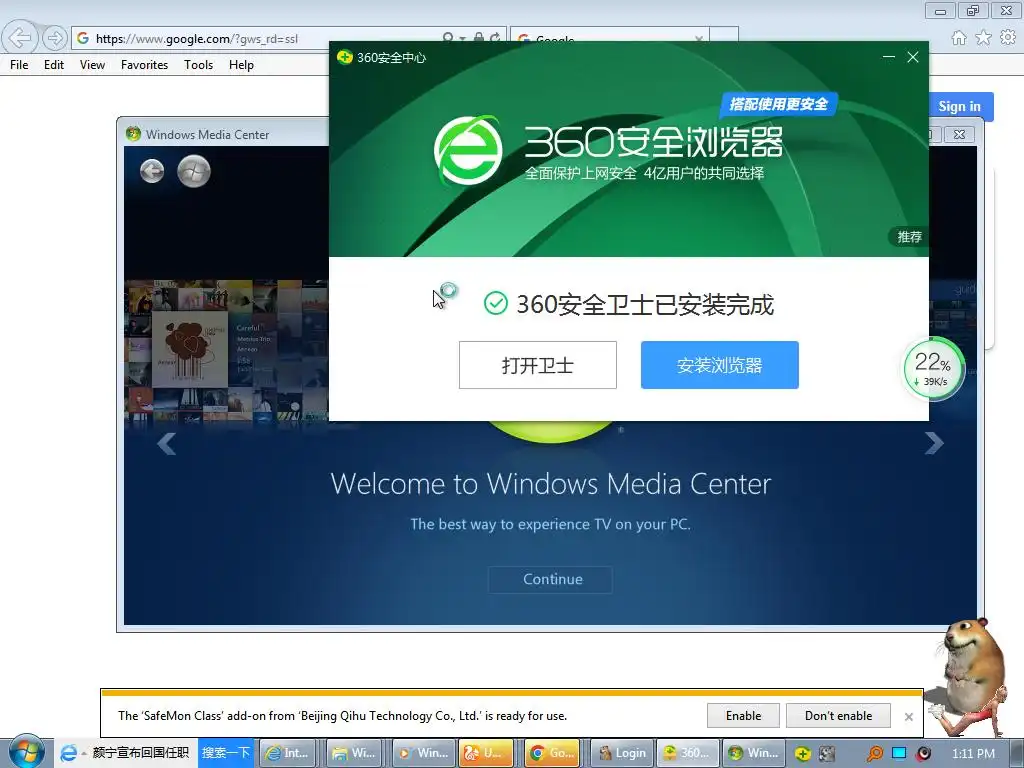Viewport: 1024px width, 768px height.
Task: Click blue monitor tray icon
Action: pos(899,754)
